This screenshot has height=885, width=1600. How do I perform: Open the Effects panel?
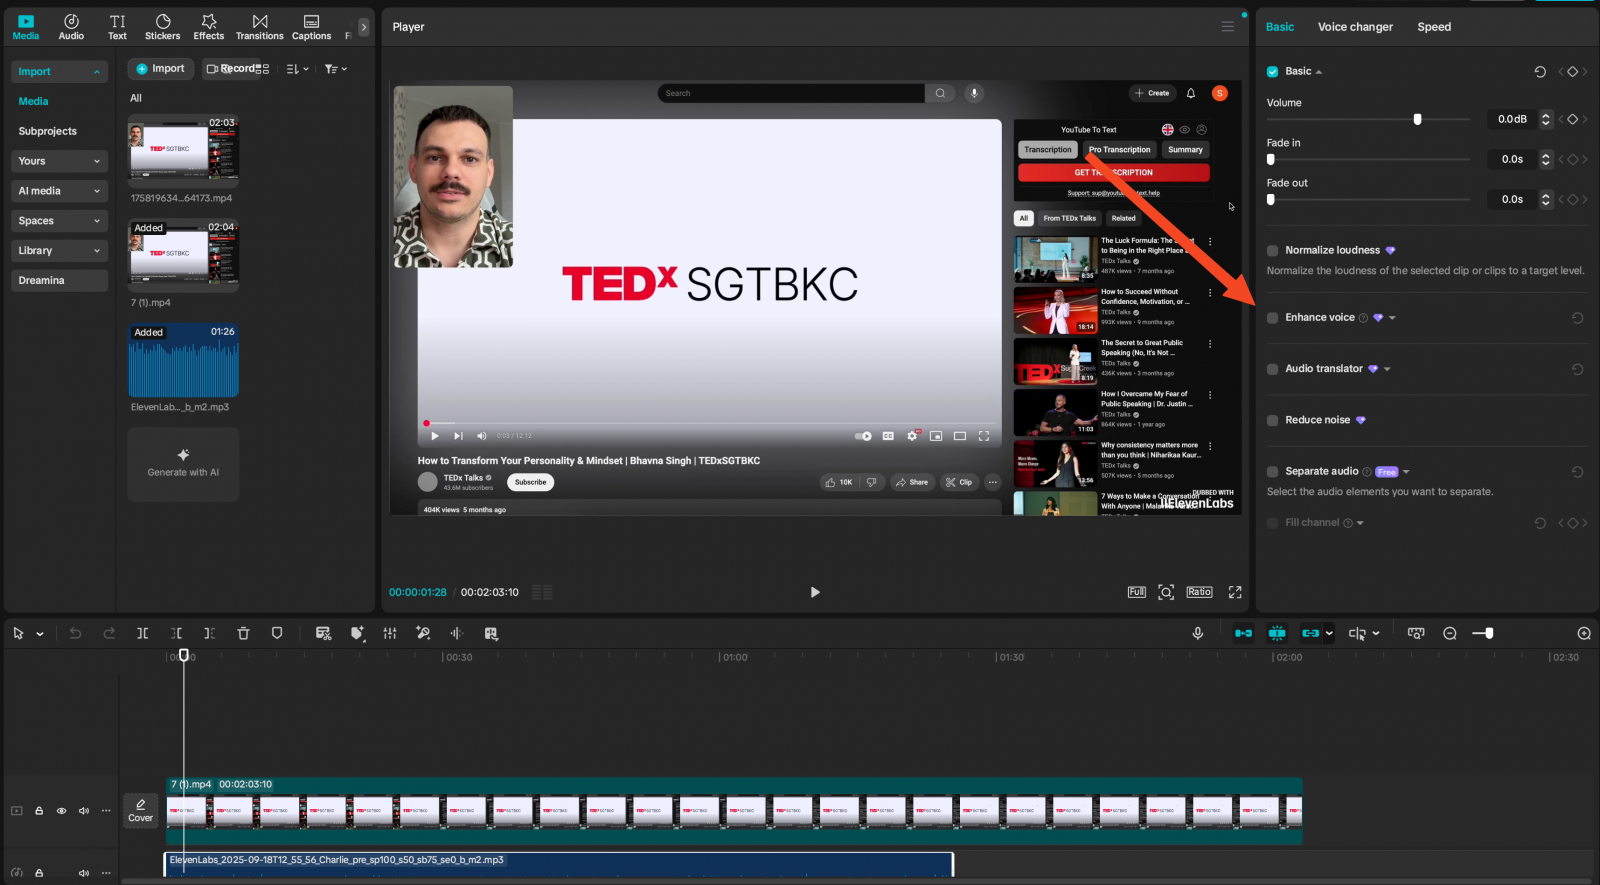point(208,27)
